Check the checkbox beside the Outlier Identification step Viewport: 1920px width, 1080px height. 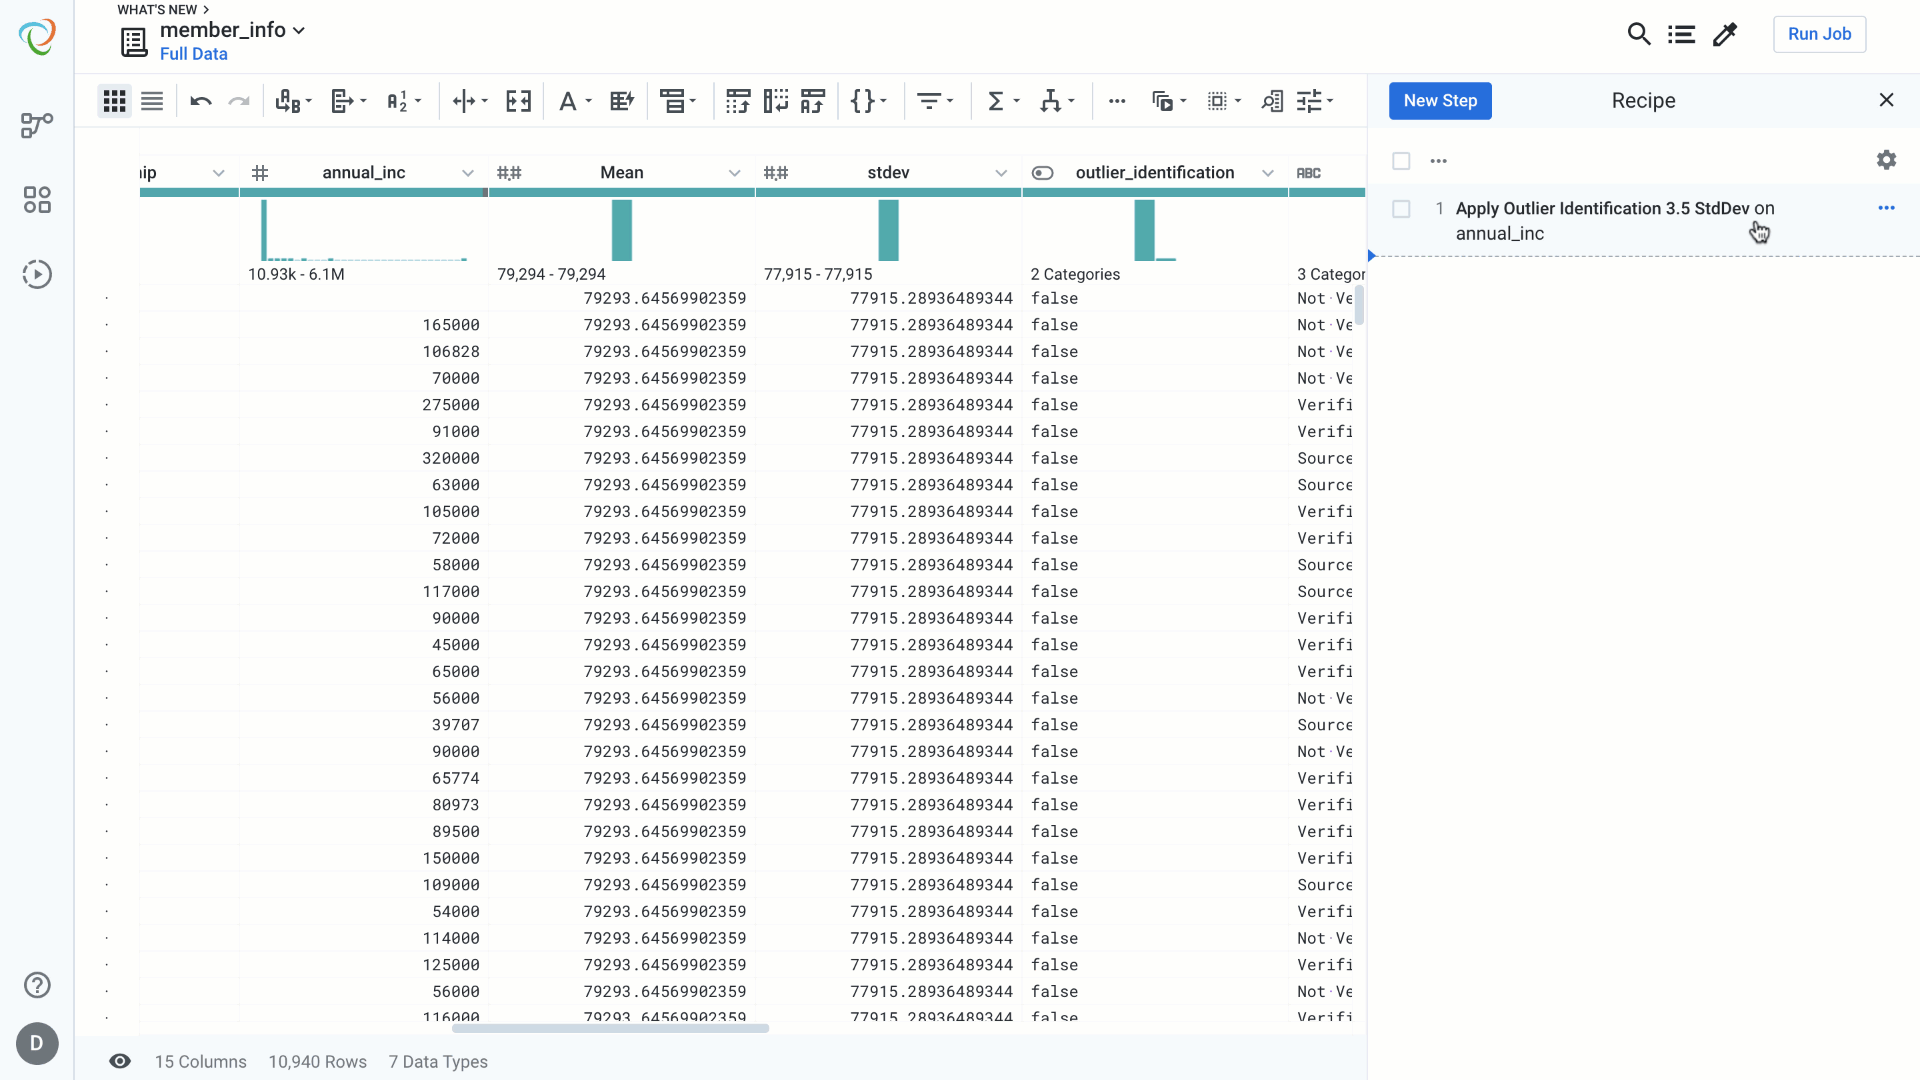(1401, 209)
